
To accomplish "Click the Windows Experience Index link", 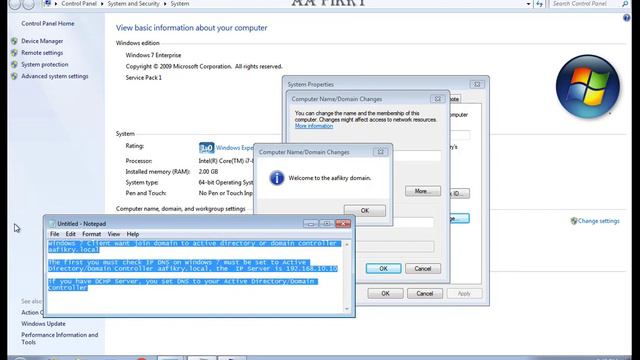I will tap(235, 148).
